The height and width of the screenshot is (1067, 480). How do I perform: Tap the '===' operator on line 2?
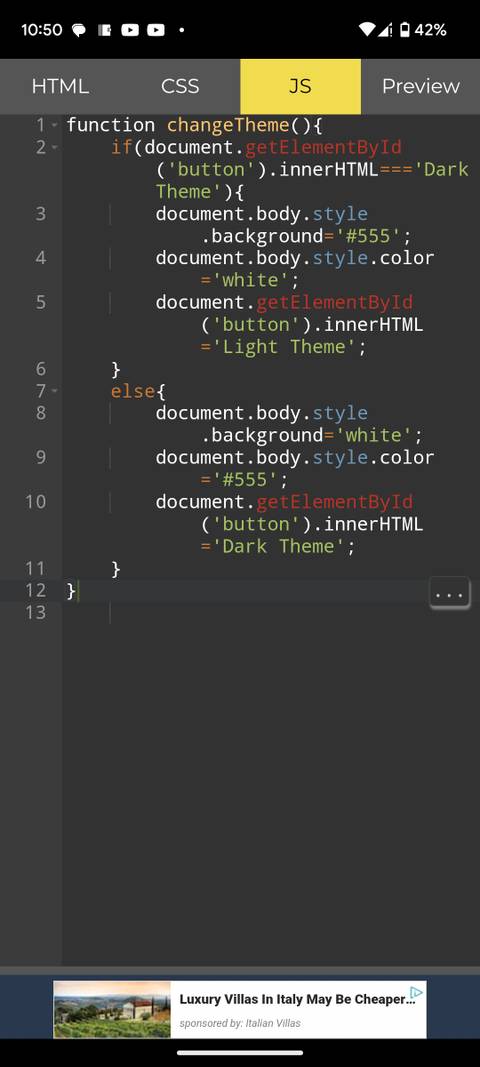pos(395,169)
